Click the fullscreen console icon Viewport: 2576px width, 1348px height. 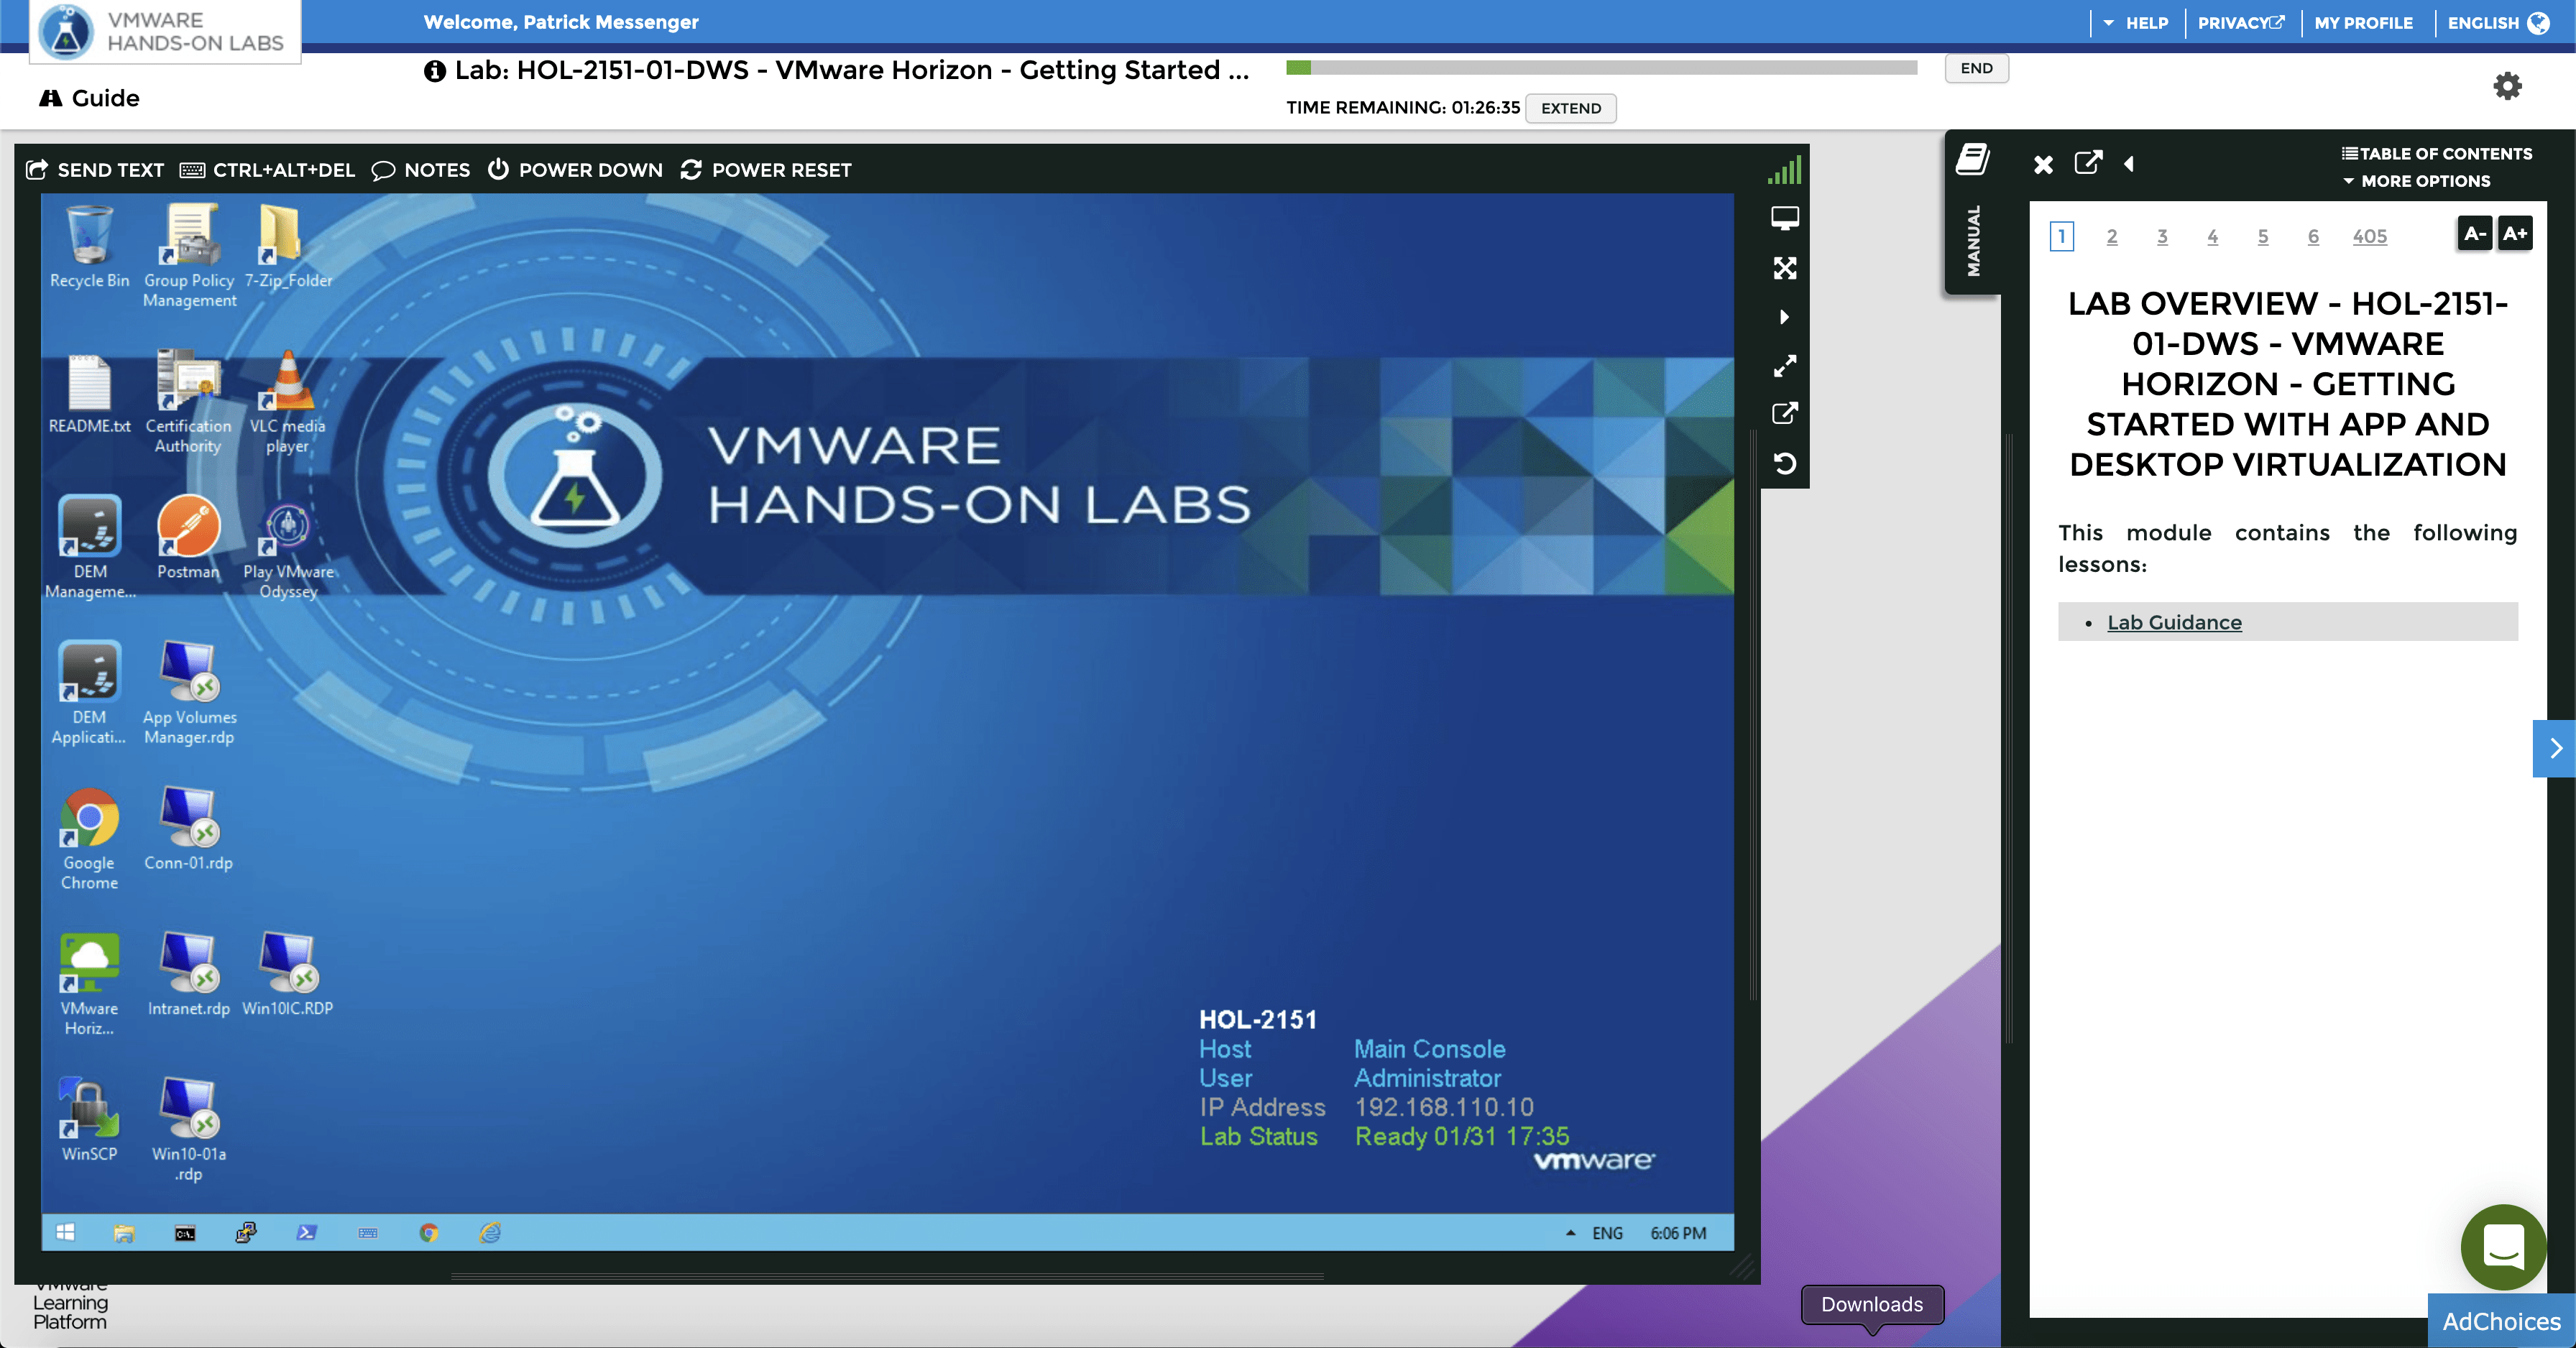pos(1784,268)
